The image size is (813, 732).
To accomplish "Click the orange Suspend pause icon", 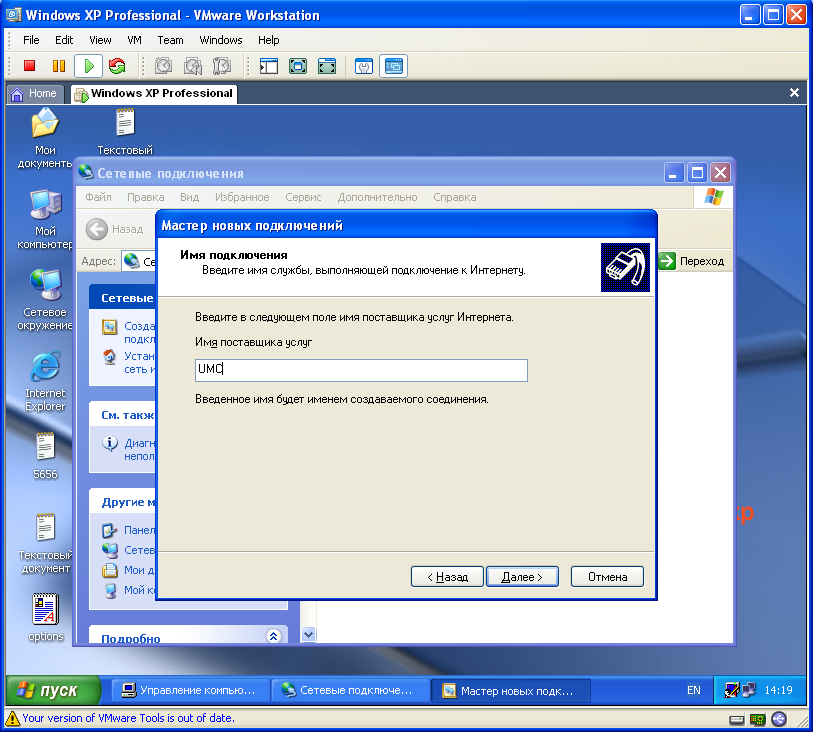I will [59, 66].
